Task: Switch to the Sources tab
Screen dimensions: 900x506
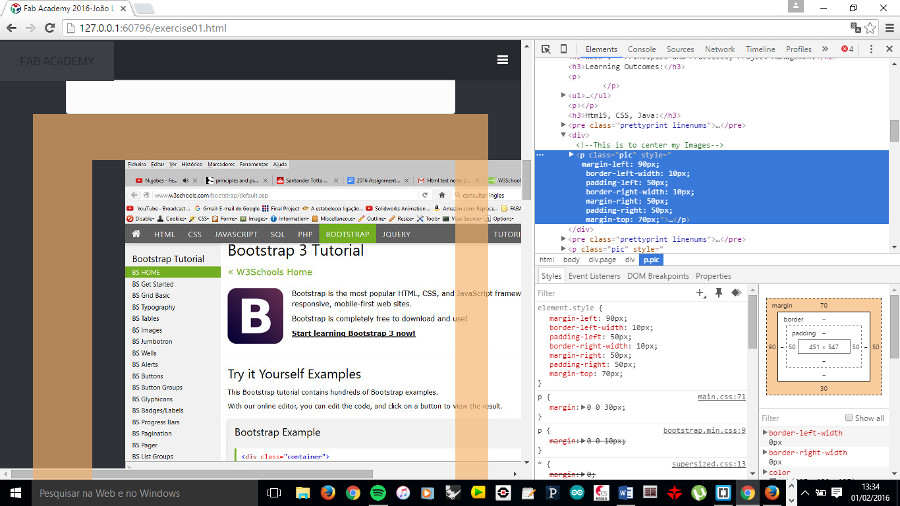Action: click(x=680, y=49)
